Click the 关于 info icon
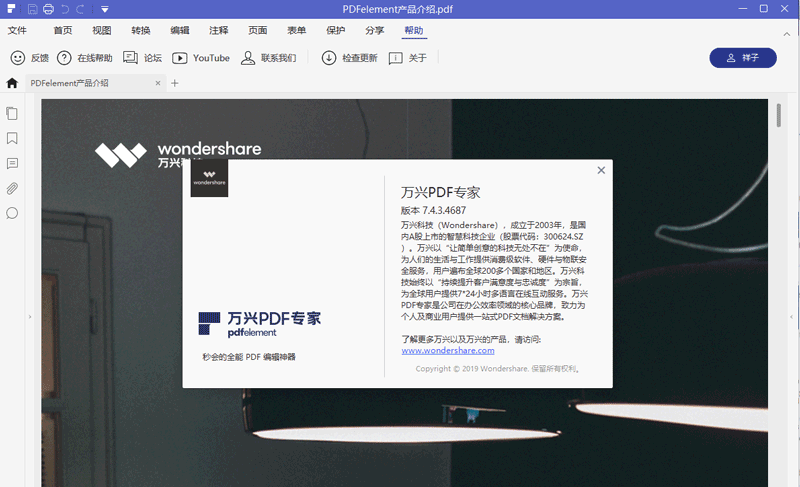This screenshot has width=800, height=487. 395,58
